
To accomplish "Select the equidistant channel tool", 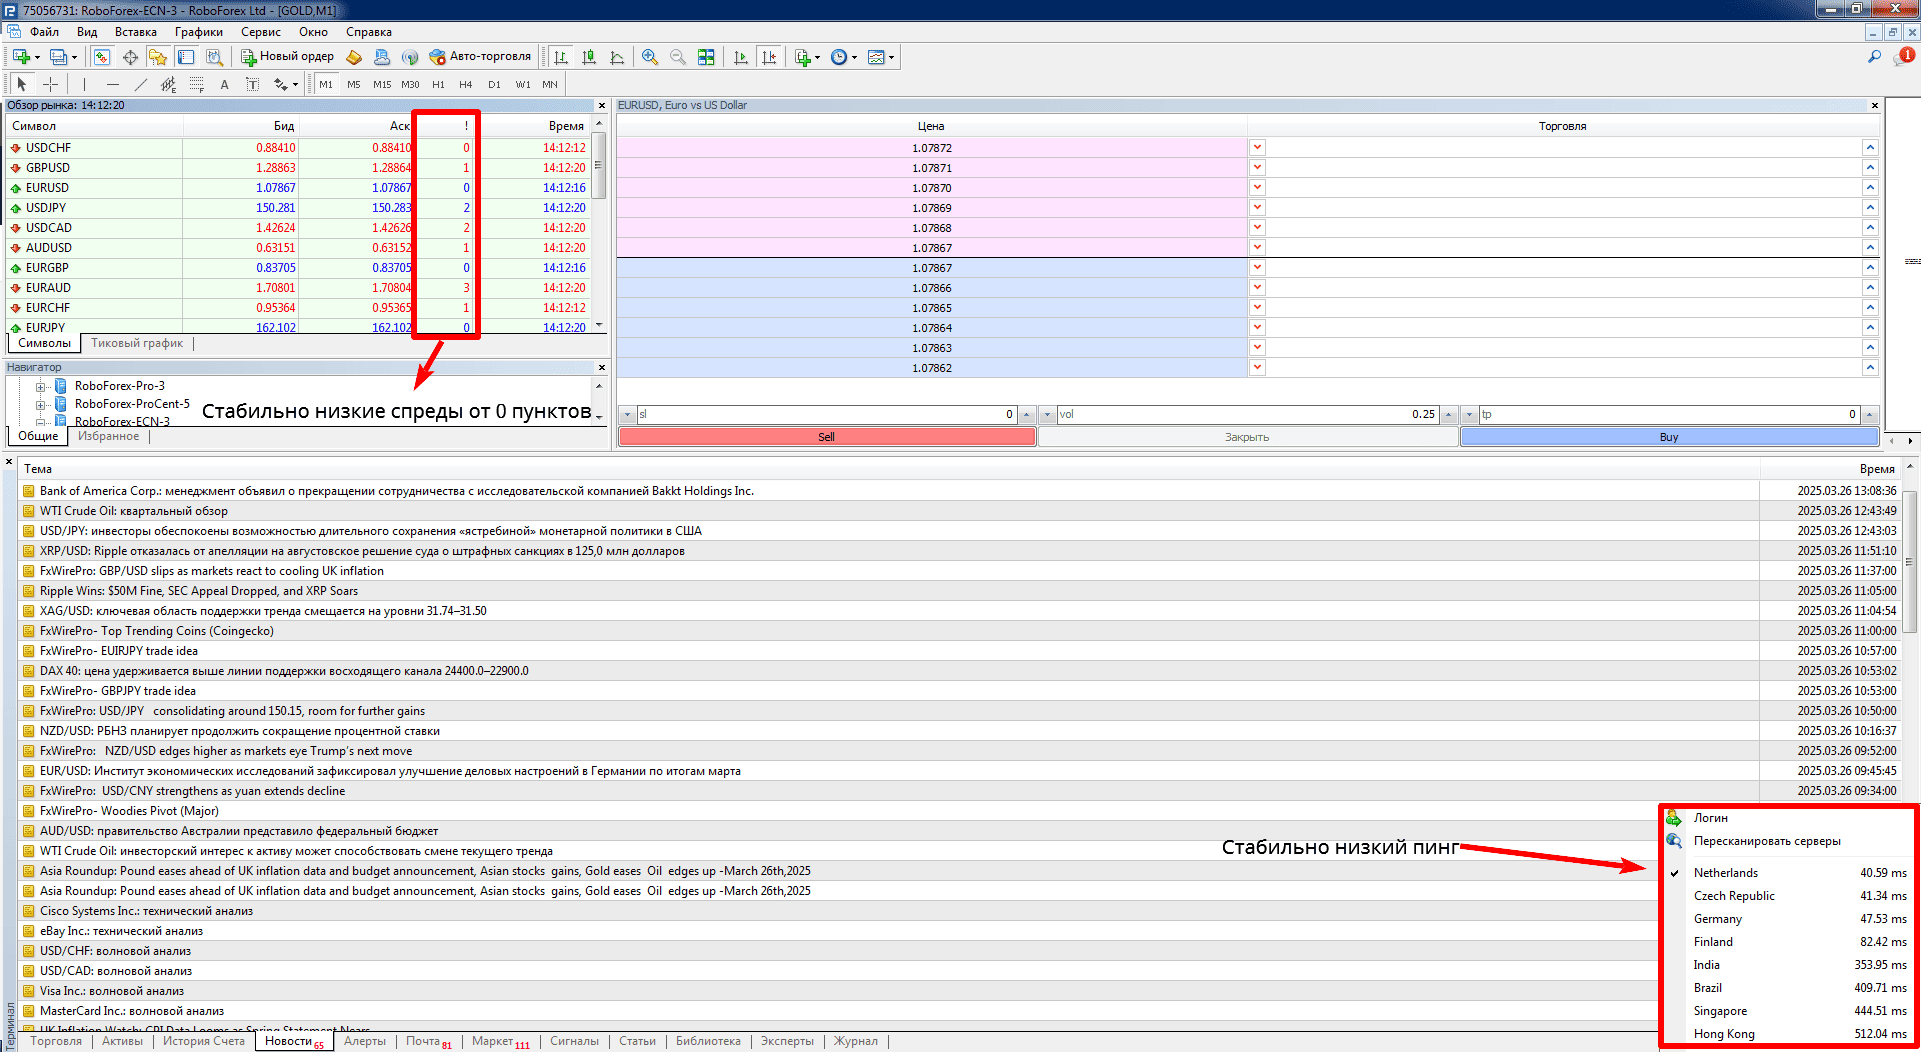I will click(x=168, y=84).
